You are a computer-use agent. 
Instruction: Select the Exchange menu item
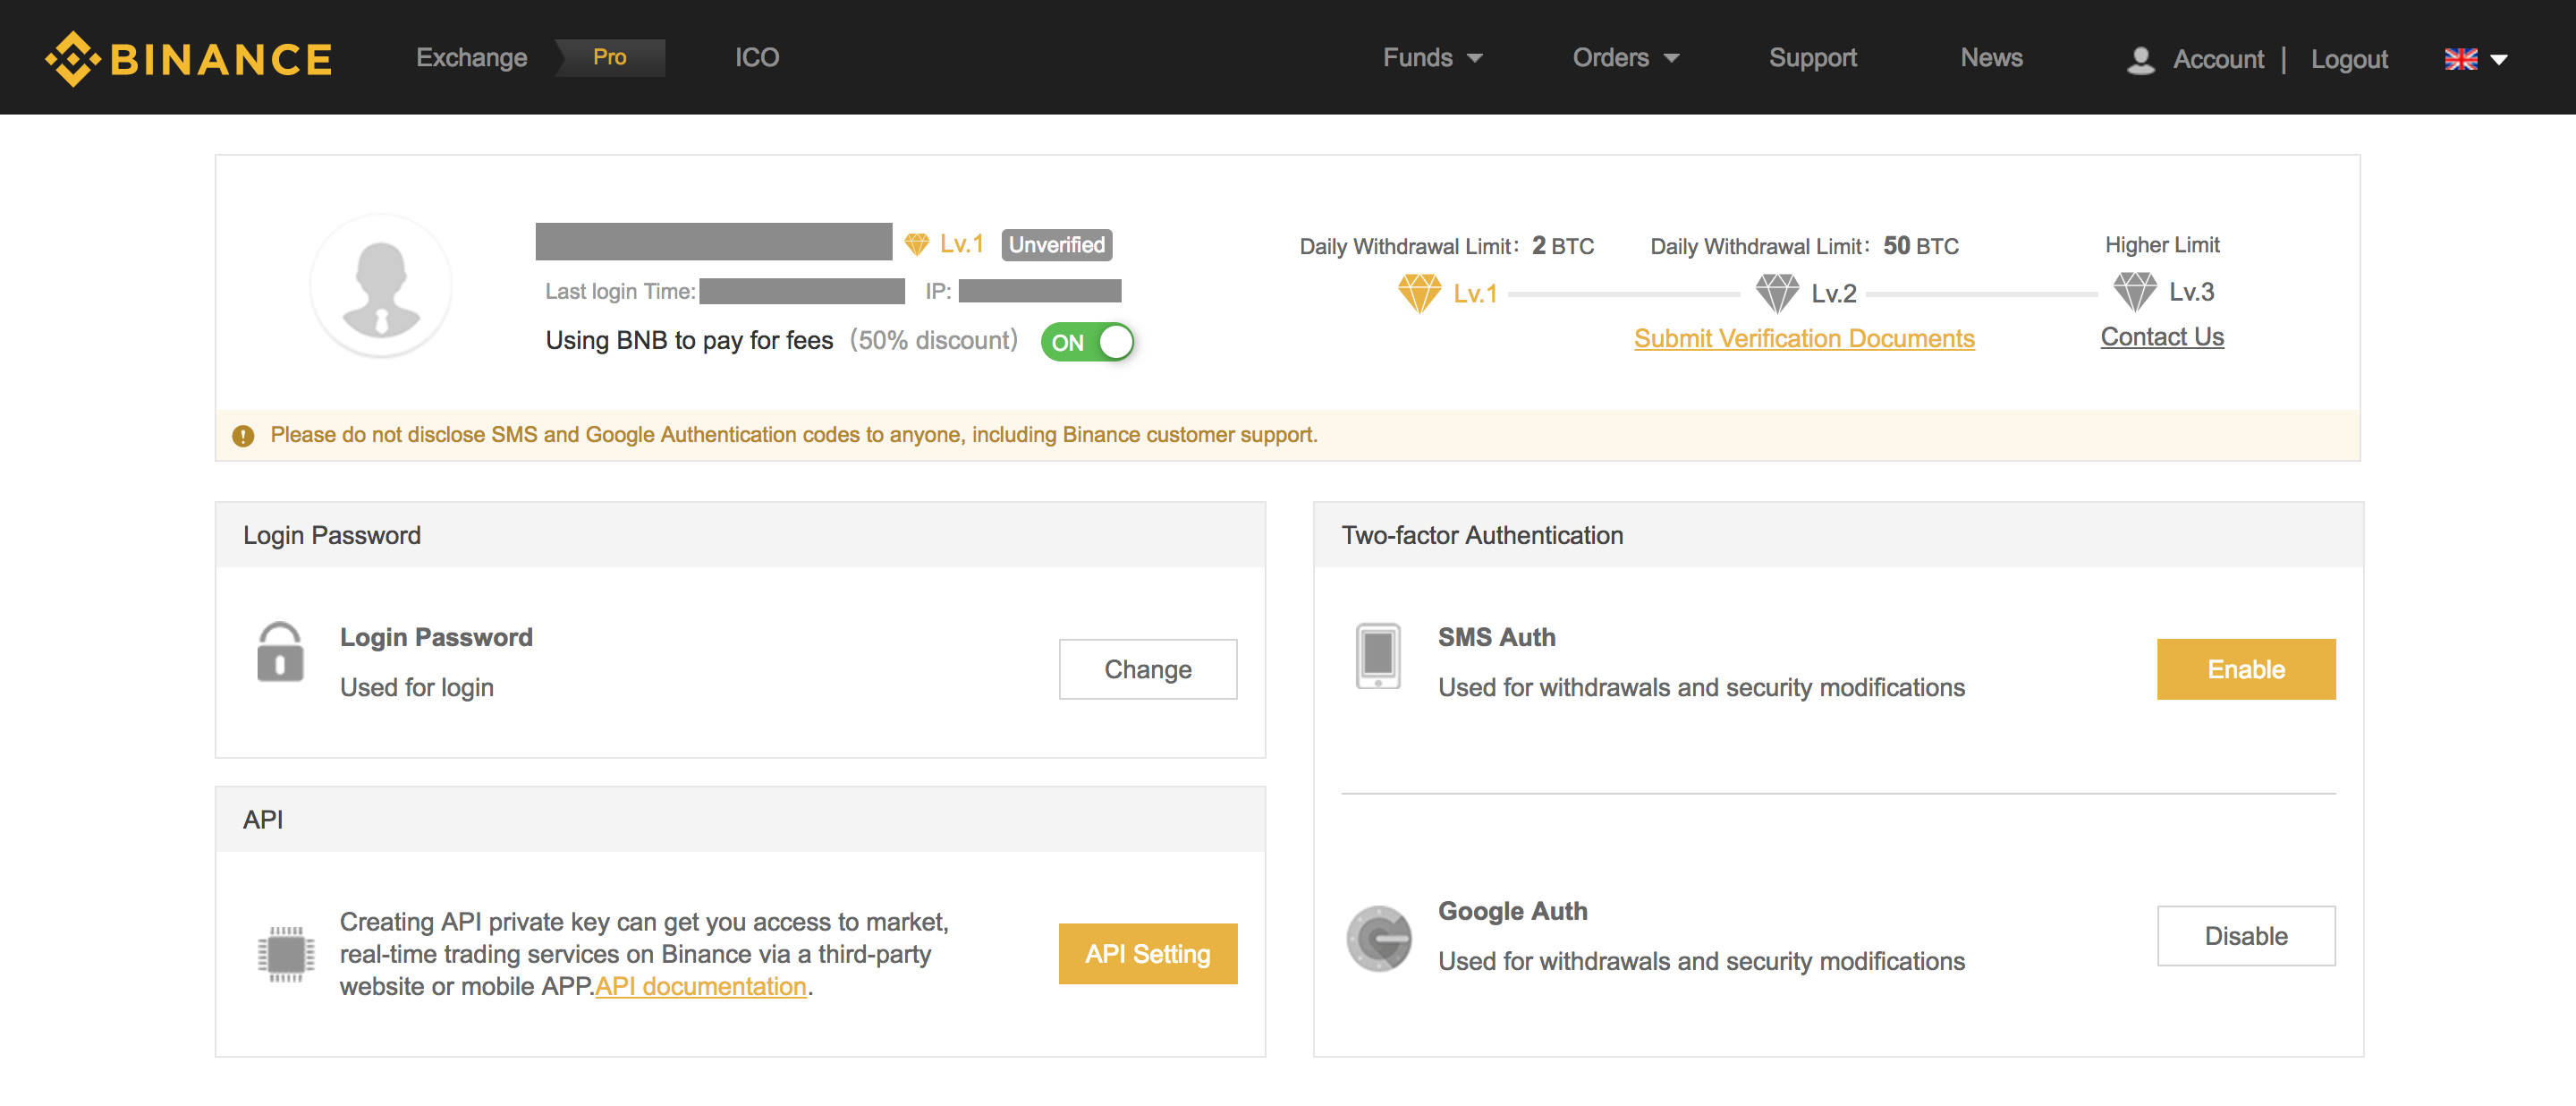468,55
